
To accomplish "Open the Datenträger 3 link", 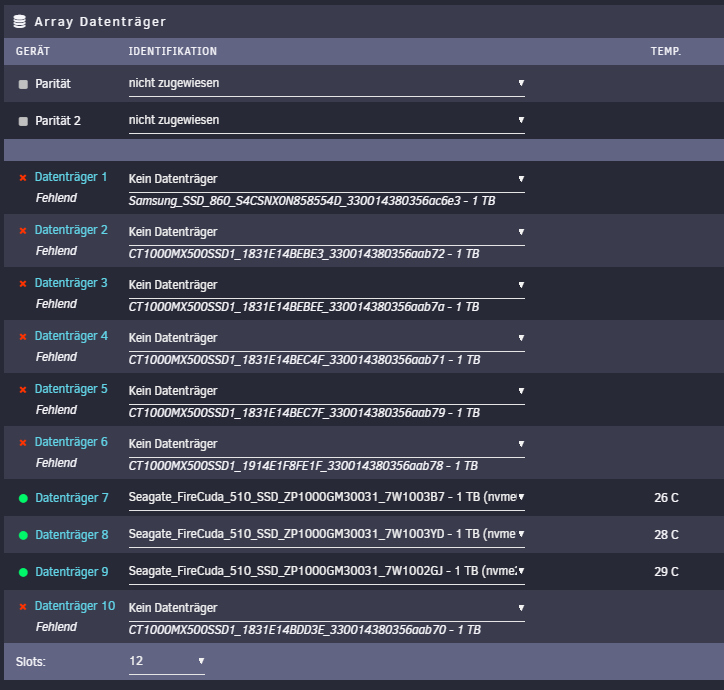I will (x=71, y=283).
